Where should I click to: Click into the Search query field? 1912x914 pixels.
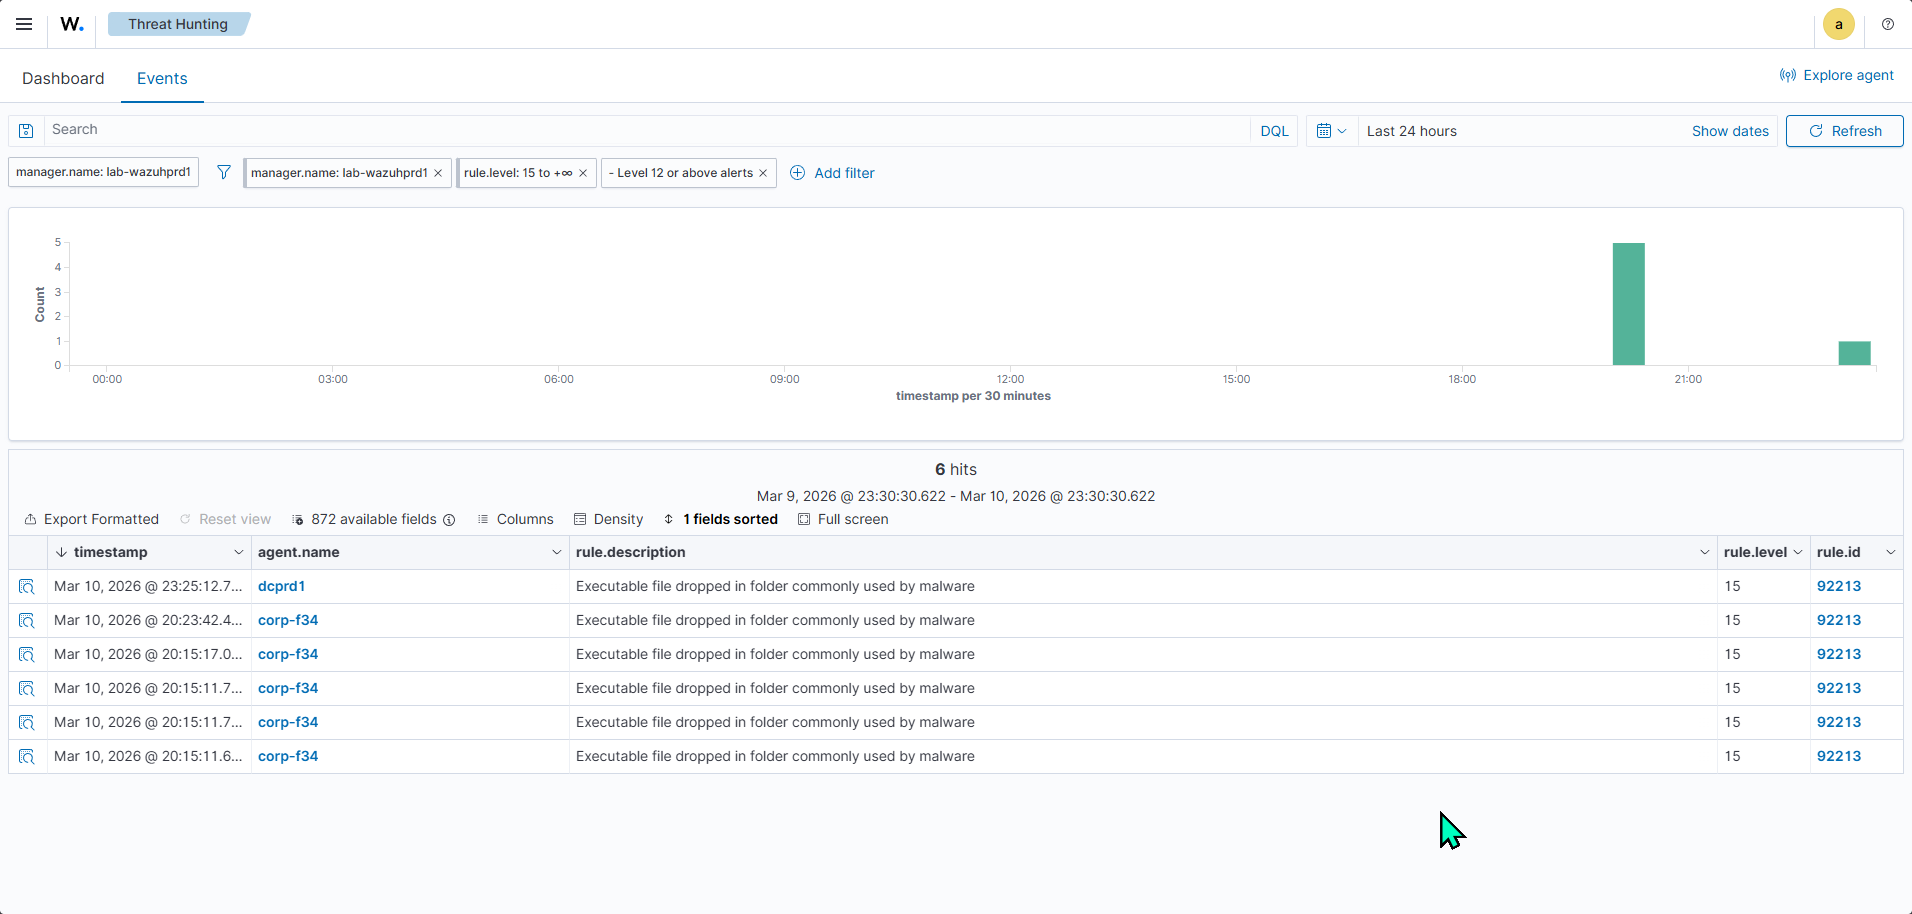click(x=646, y=130)
